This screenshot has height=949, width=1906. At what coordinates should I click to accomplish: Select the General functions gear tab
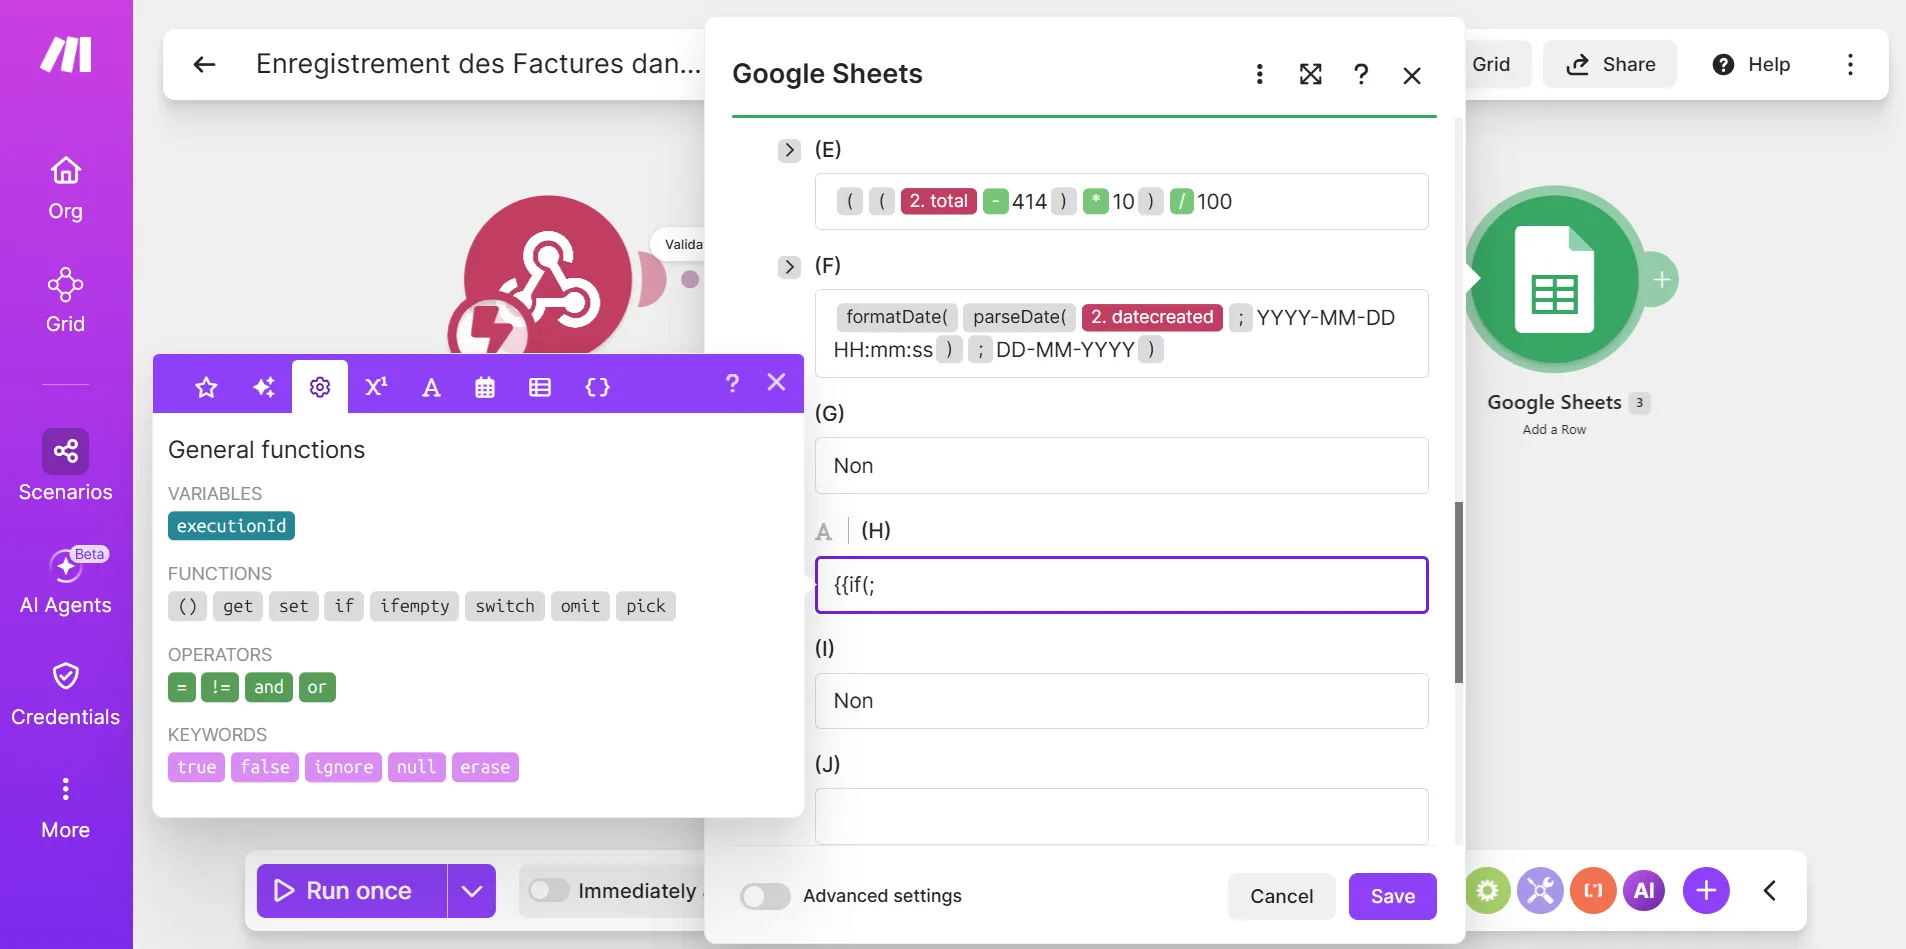(x=320, y=387)
